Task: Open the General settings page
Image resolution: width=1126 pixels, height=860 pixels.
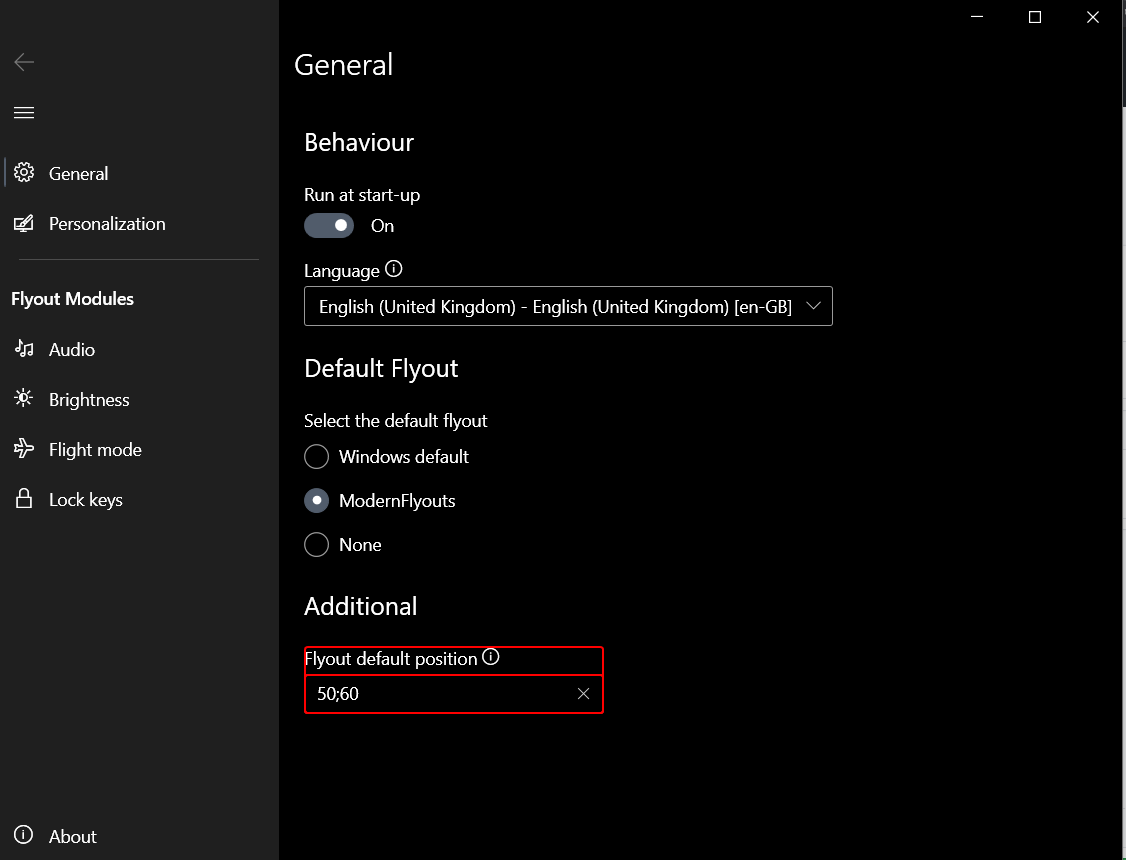Action: click(139, 173)
